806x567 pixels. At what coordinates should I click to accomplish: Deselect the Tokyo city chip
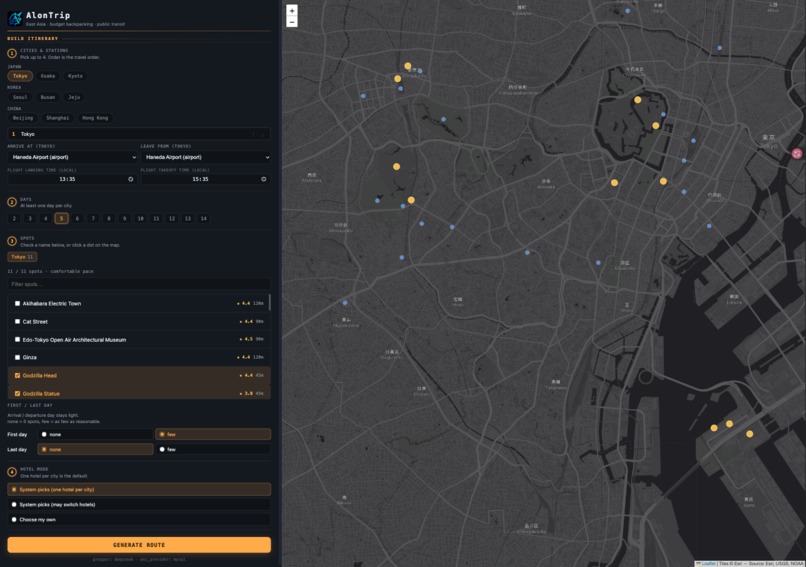pos(20,76)
